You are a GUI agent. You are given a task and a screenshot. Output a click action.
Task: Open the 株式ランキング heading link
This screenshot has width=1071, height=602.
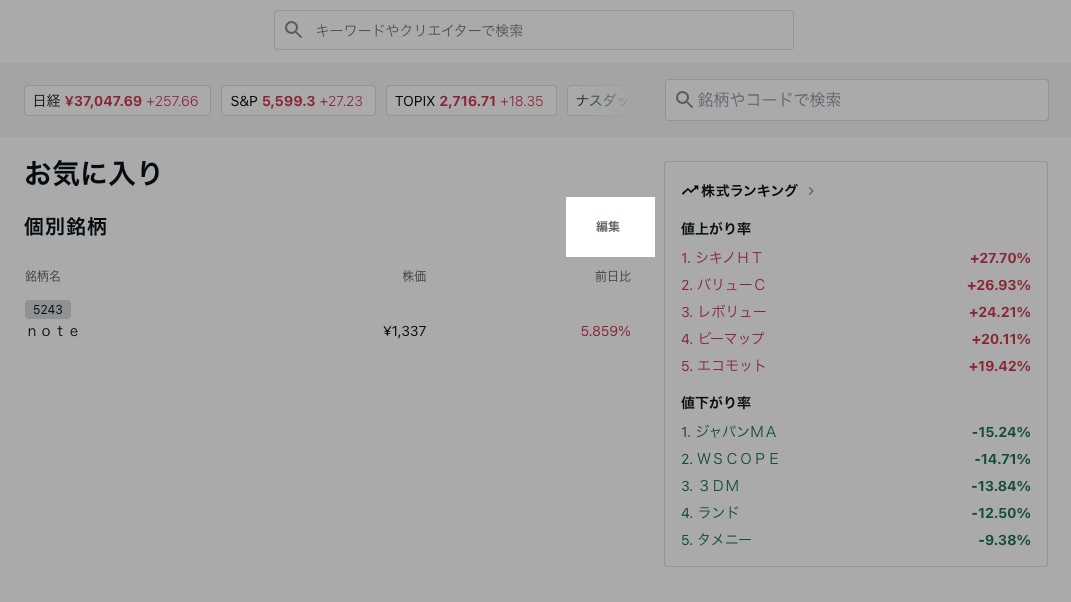749,191
